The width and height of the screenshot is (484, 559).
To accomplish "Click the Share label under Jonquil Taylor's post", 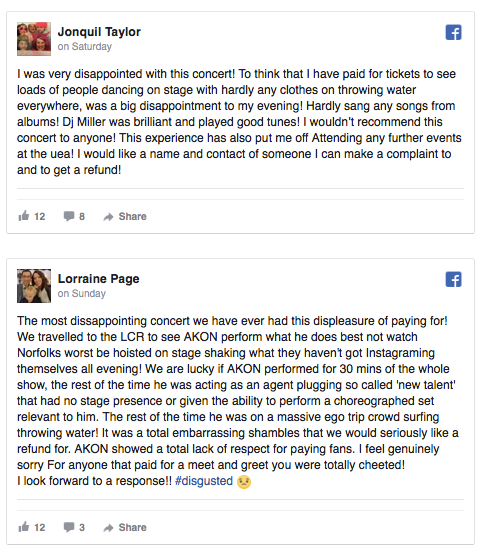I will pos(133,216).
